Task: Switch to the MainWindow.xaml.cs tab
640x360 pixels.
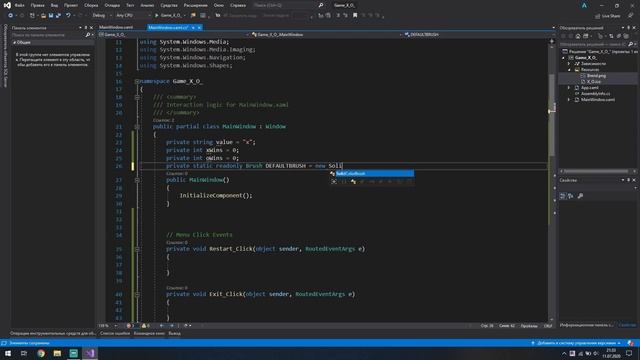Action: 168,27
